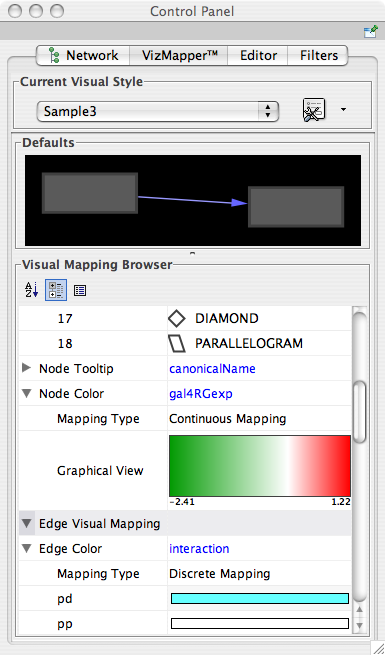Click the window resize grip corner

[x=377, y=647]
